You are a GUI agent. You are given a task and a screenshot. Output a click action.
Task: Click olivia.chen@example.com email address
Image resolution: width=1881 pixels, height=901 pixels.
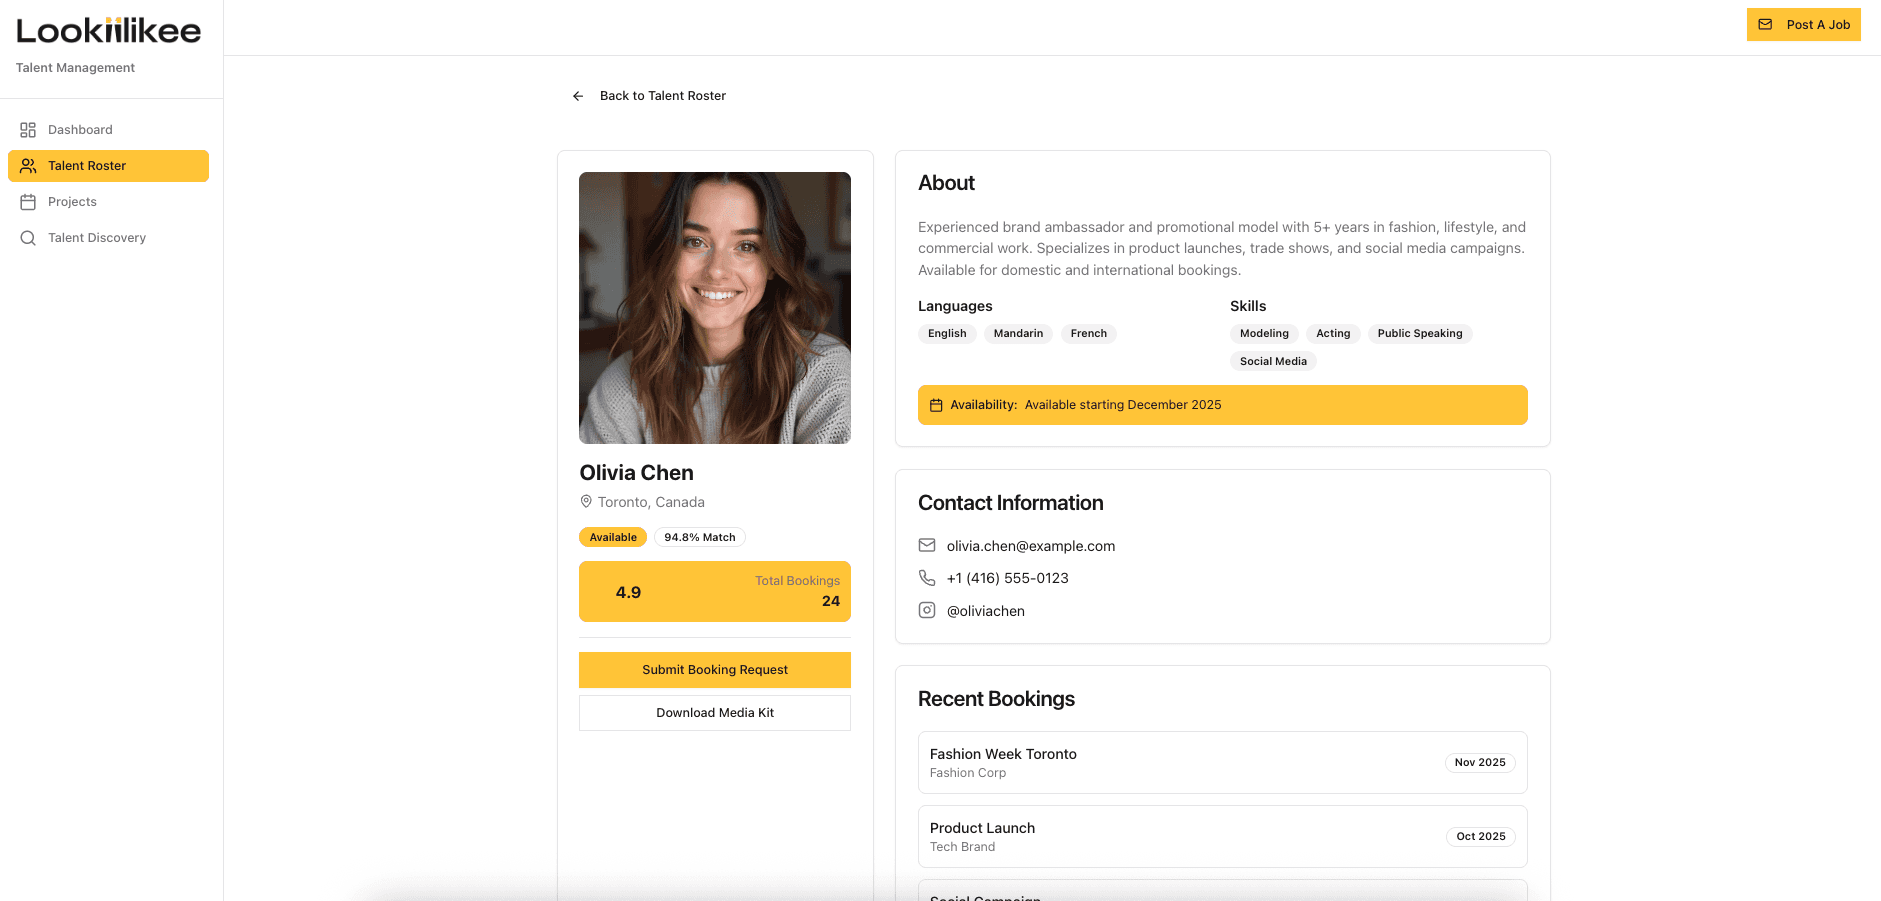tap(1031, 546)
